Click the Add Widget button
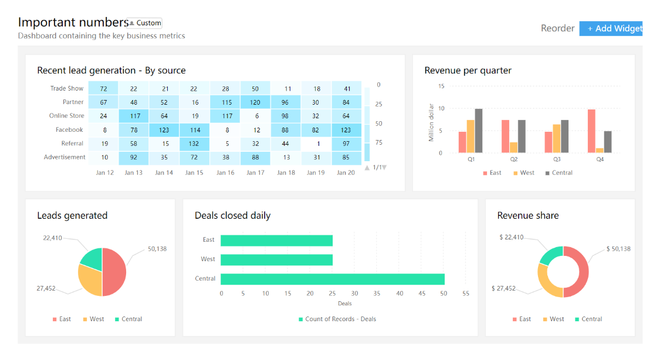Viewport: 660px width, 360px height. (610, 29)
